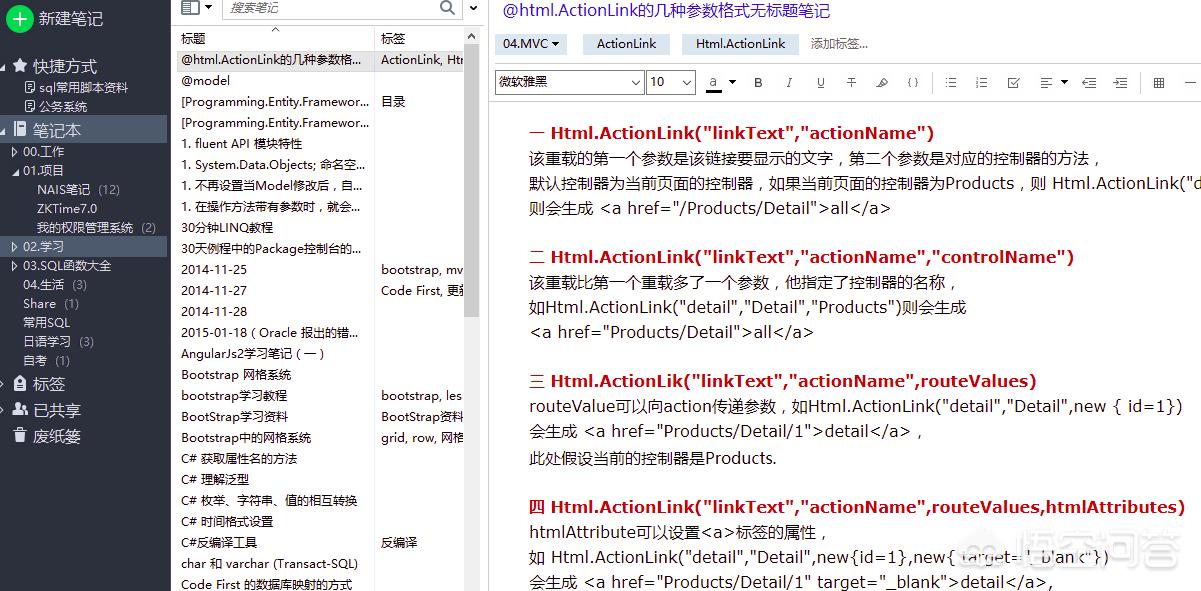Click the star icon next to 快捷方式
This screenshot has width=1201, height=591.
pyautogui.click(x=20, y=66)
